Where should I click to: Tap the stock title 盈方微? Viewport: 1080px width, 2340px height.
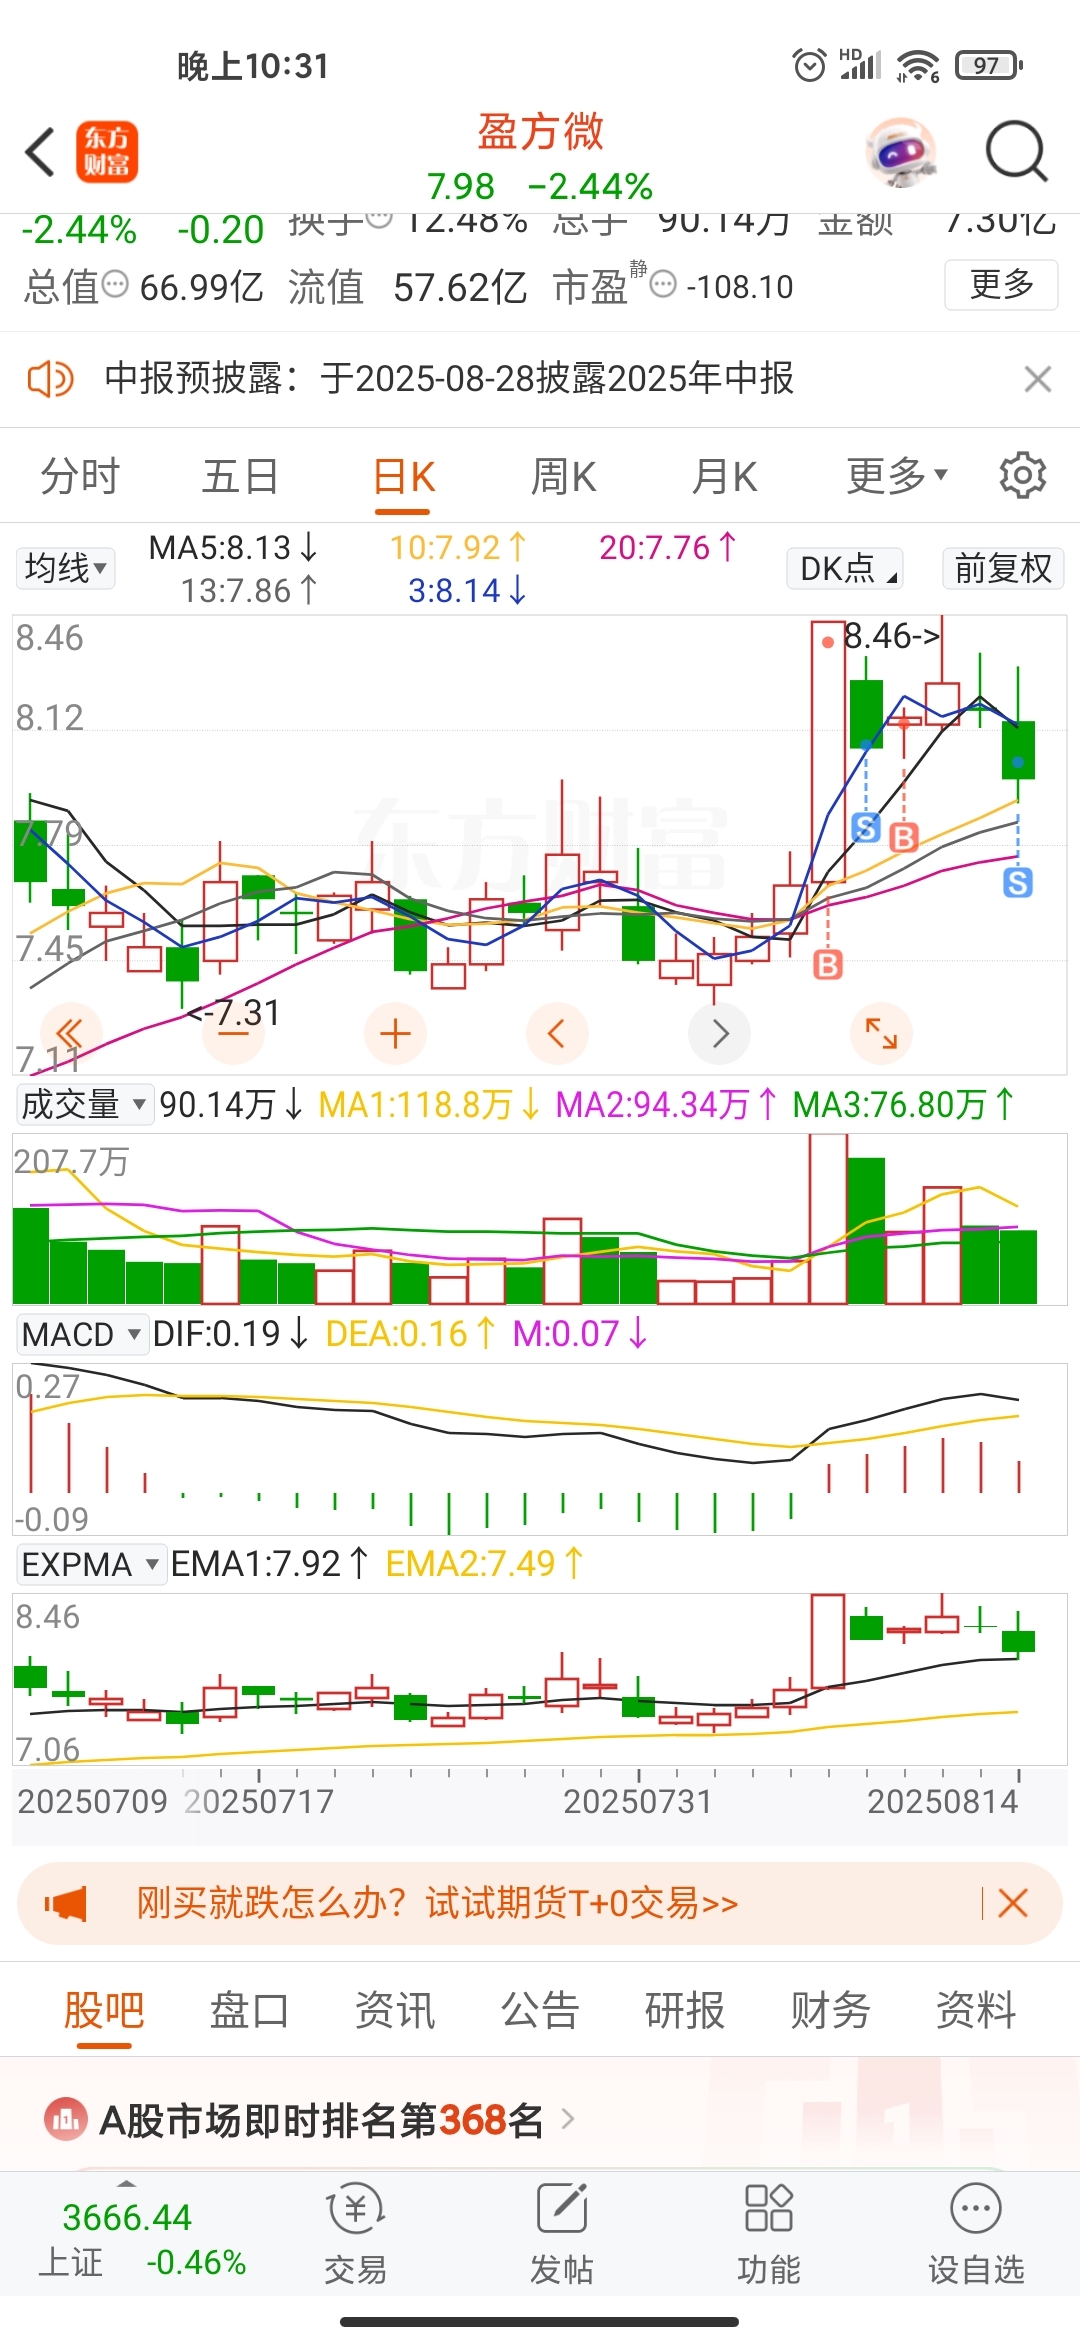(x=540, y=132)
